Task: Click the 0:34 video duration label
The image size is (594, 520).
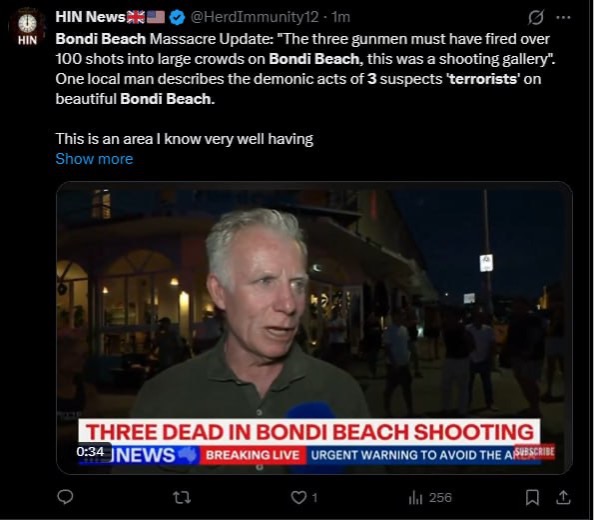Action: coord(90,451)
